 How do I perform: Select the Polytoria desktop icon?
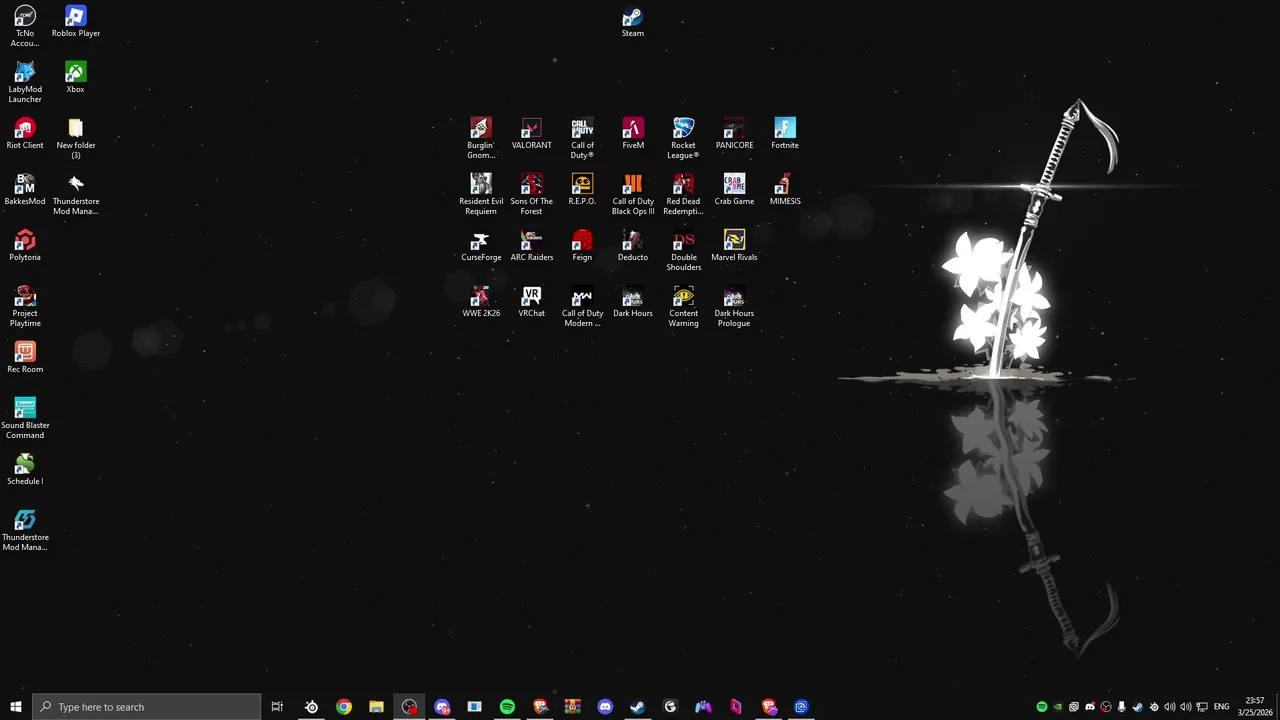pos(25,246)
